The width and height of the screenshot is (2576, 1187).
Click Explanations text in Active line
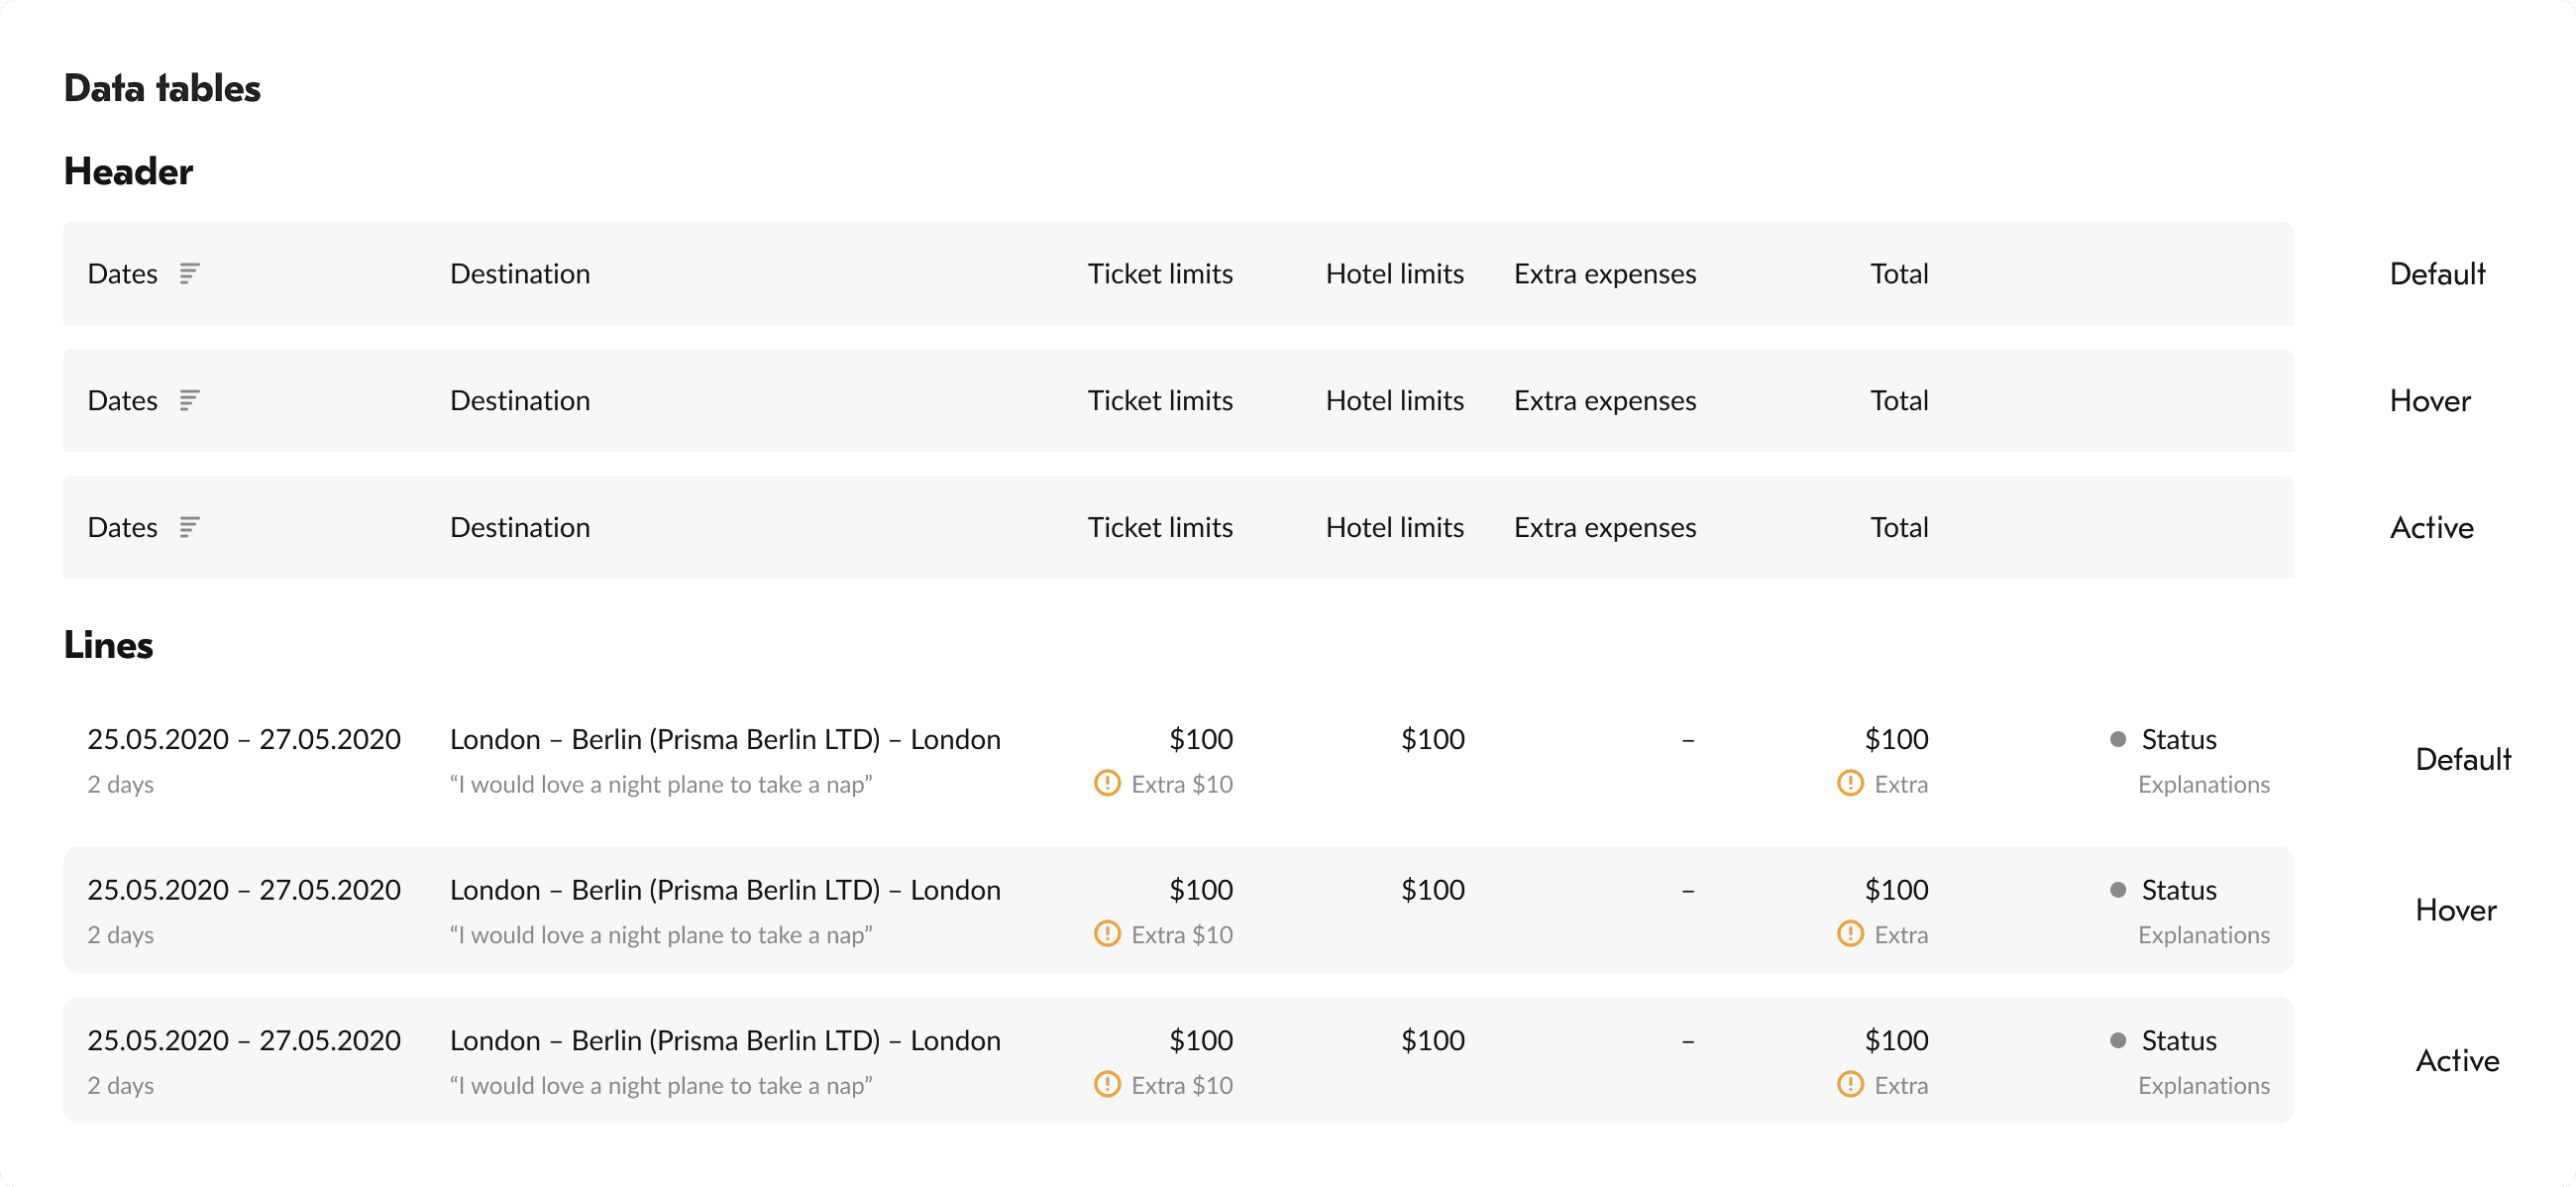[2203, 1085]
